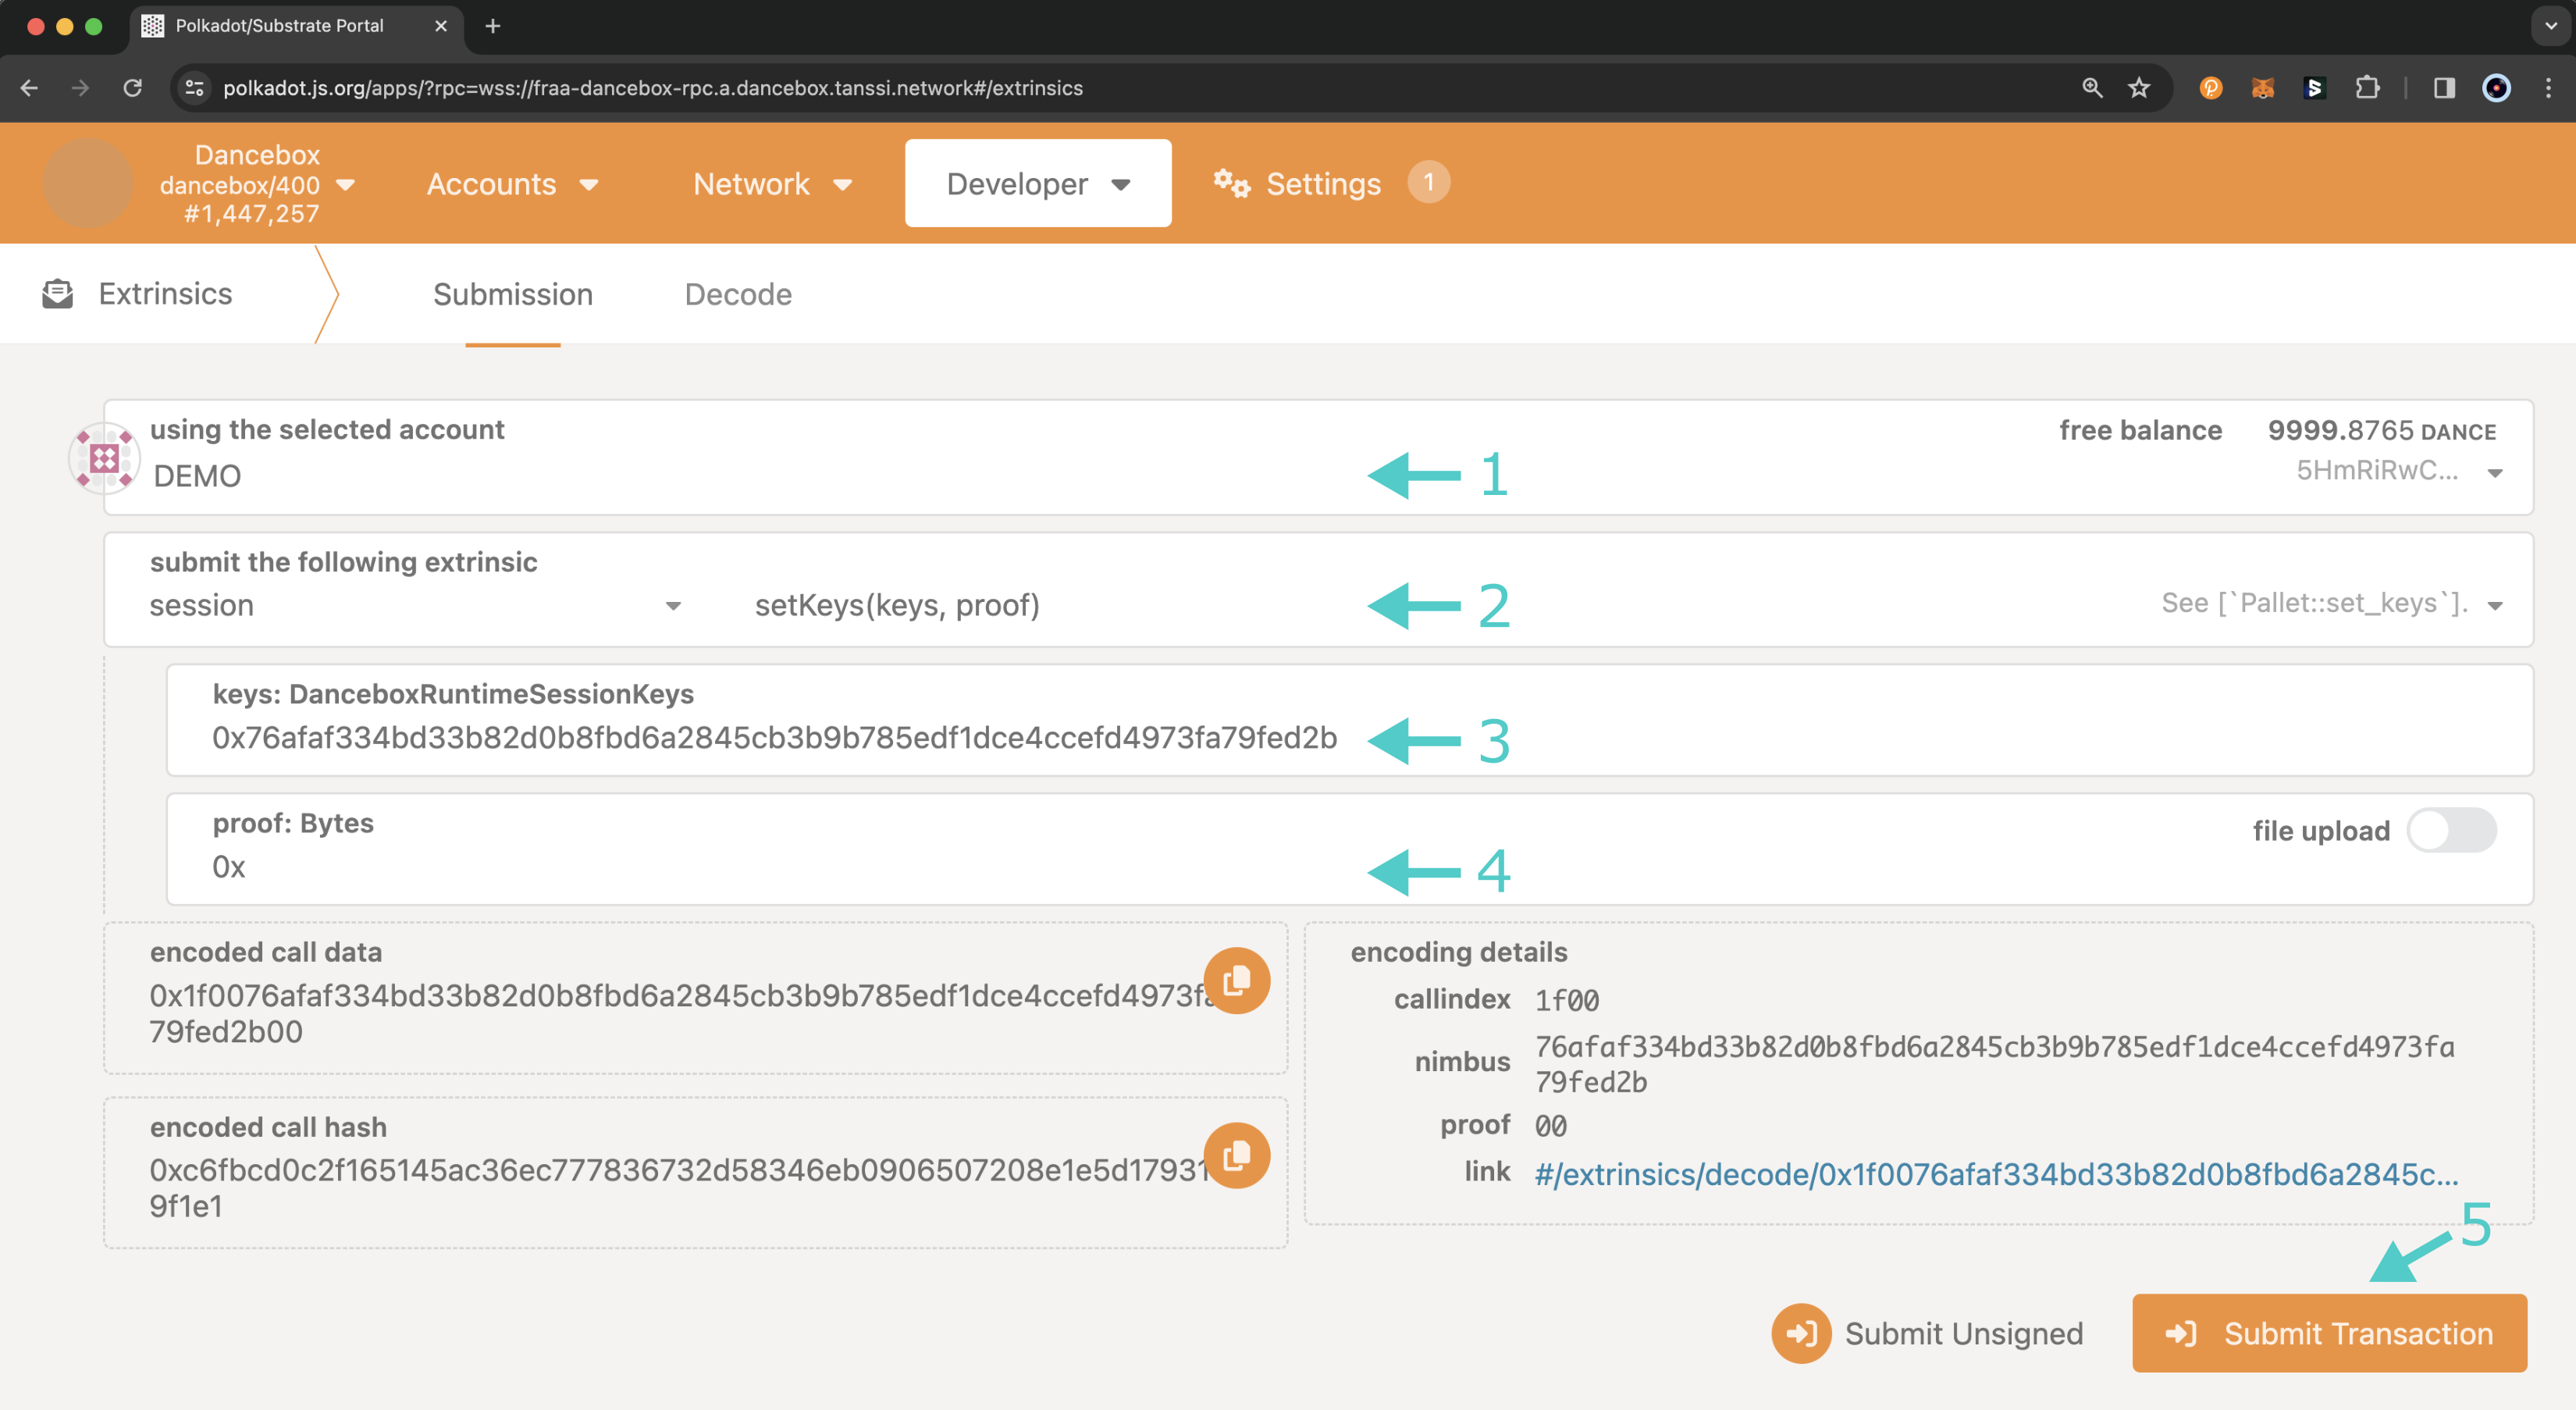Open the selected account dropdown arrow
Viewport: 2576px width, 1410px height.
tap(2495, 473)
